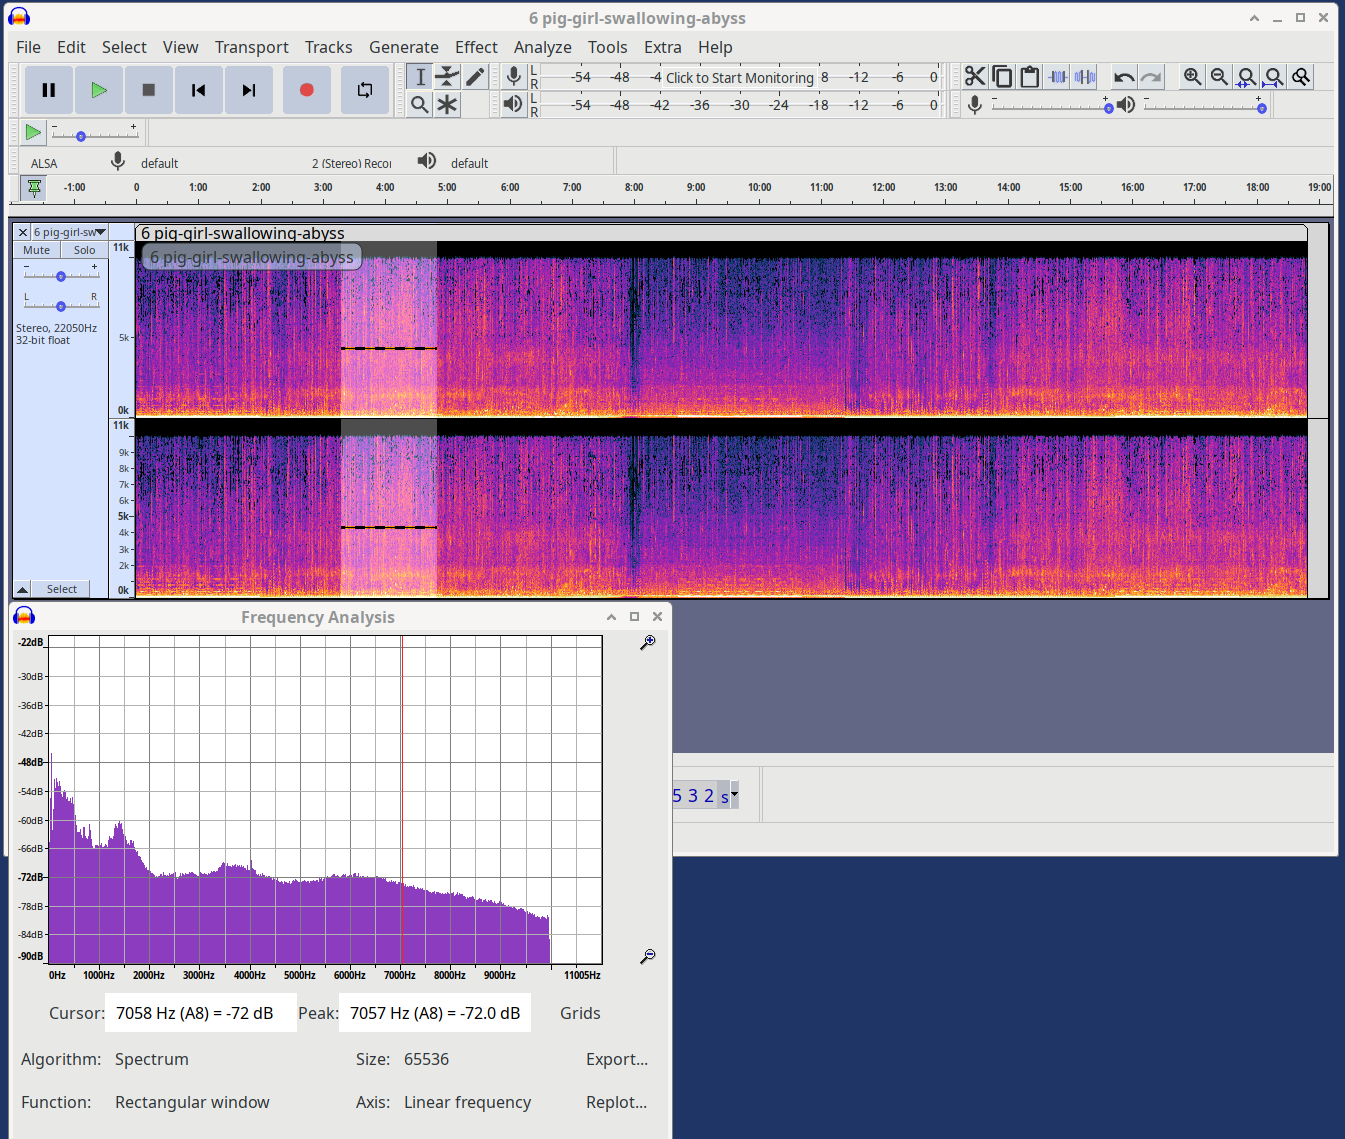Solo the pig-girl-swallowing-abyss track
The image size is (1345, 1139).
click(x=85, y=250)
